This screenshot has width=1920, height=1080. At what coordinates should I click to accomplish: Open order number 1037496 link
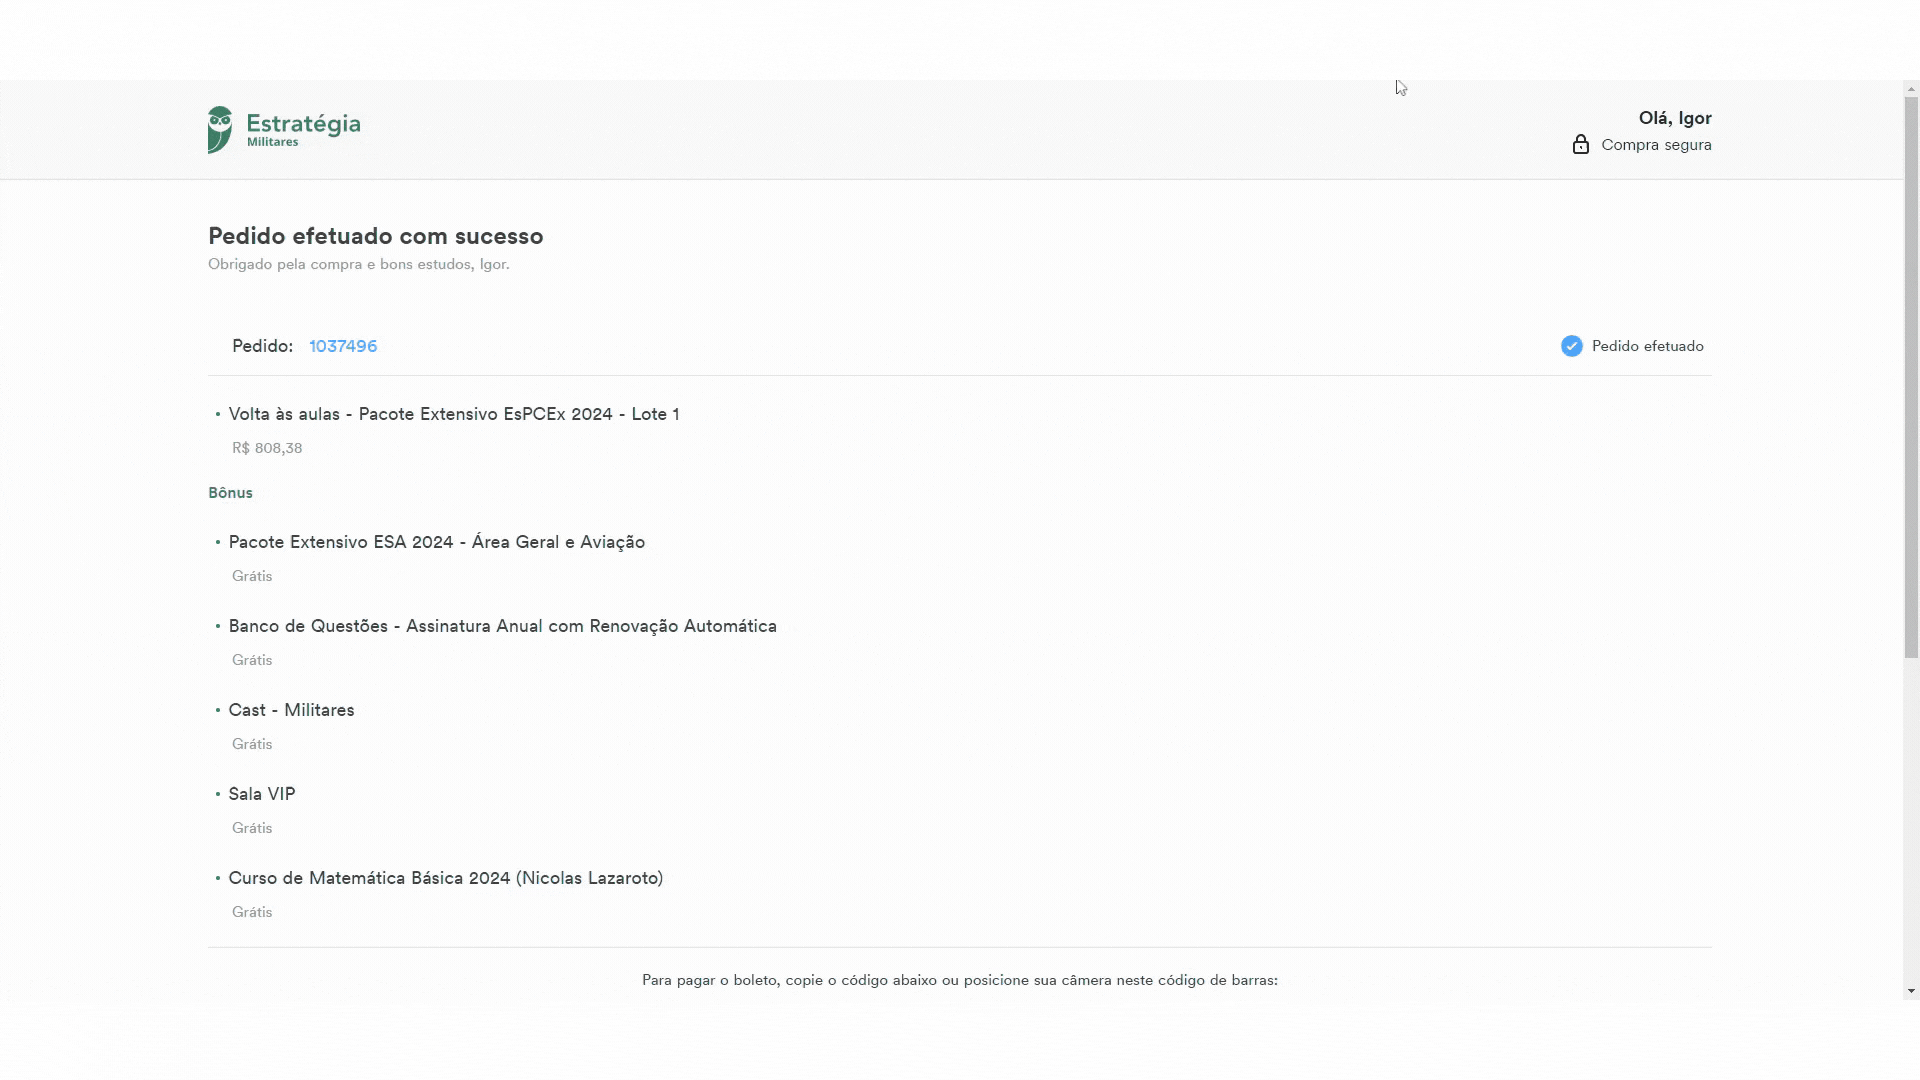click(343, 346)
